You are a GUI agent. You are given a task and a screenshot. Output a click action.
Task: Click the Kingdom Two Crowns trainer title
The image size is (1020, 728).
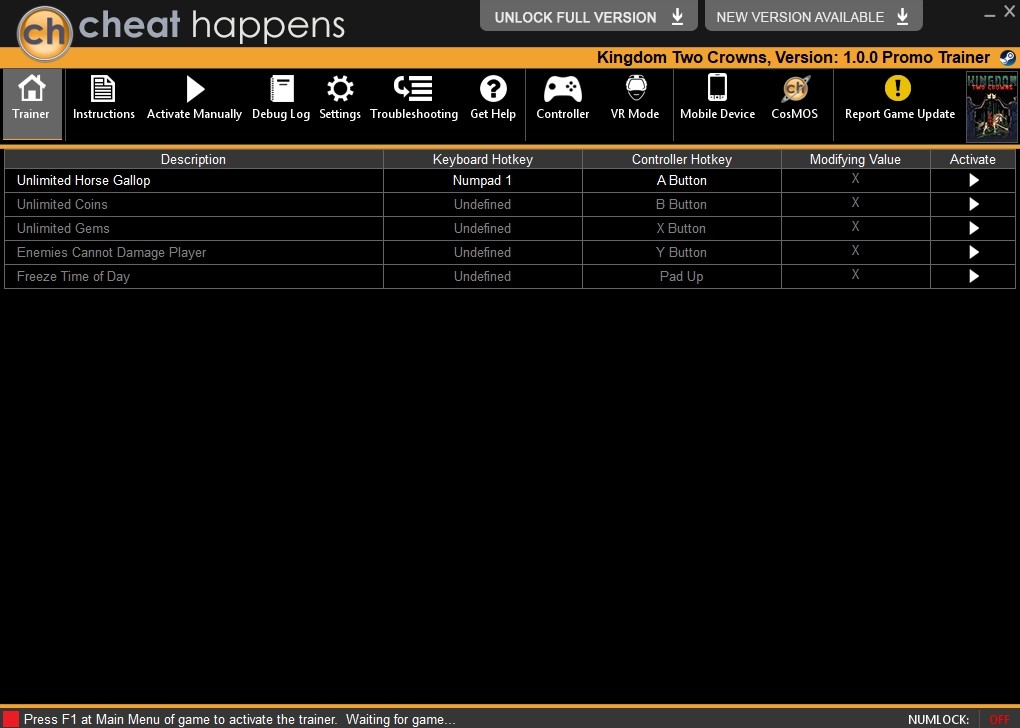tap(794, 58)
